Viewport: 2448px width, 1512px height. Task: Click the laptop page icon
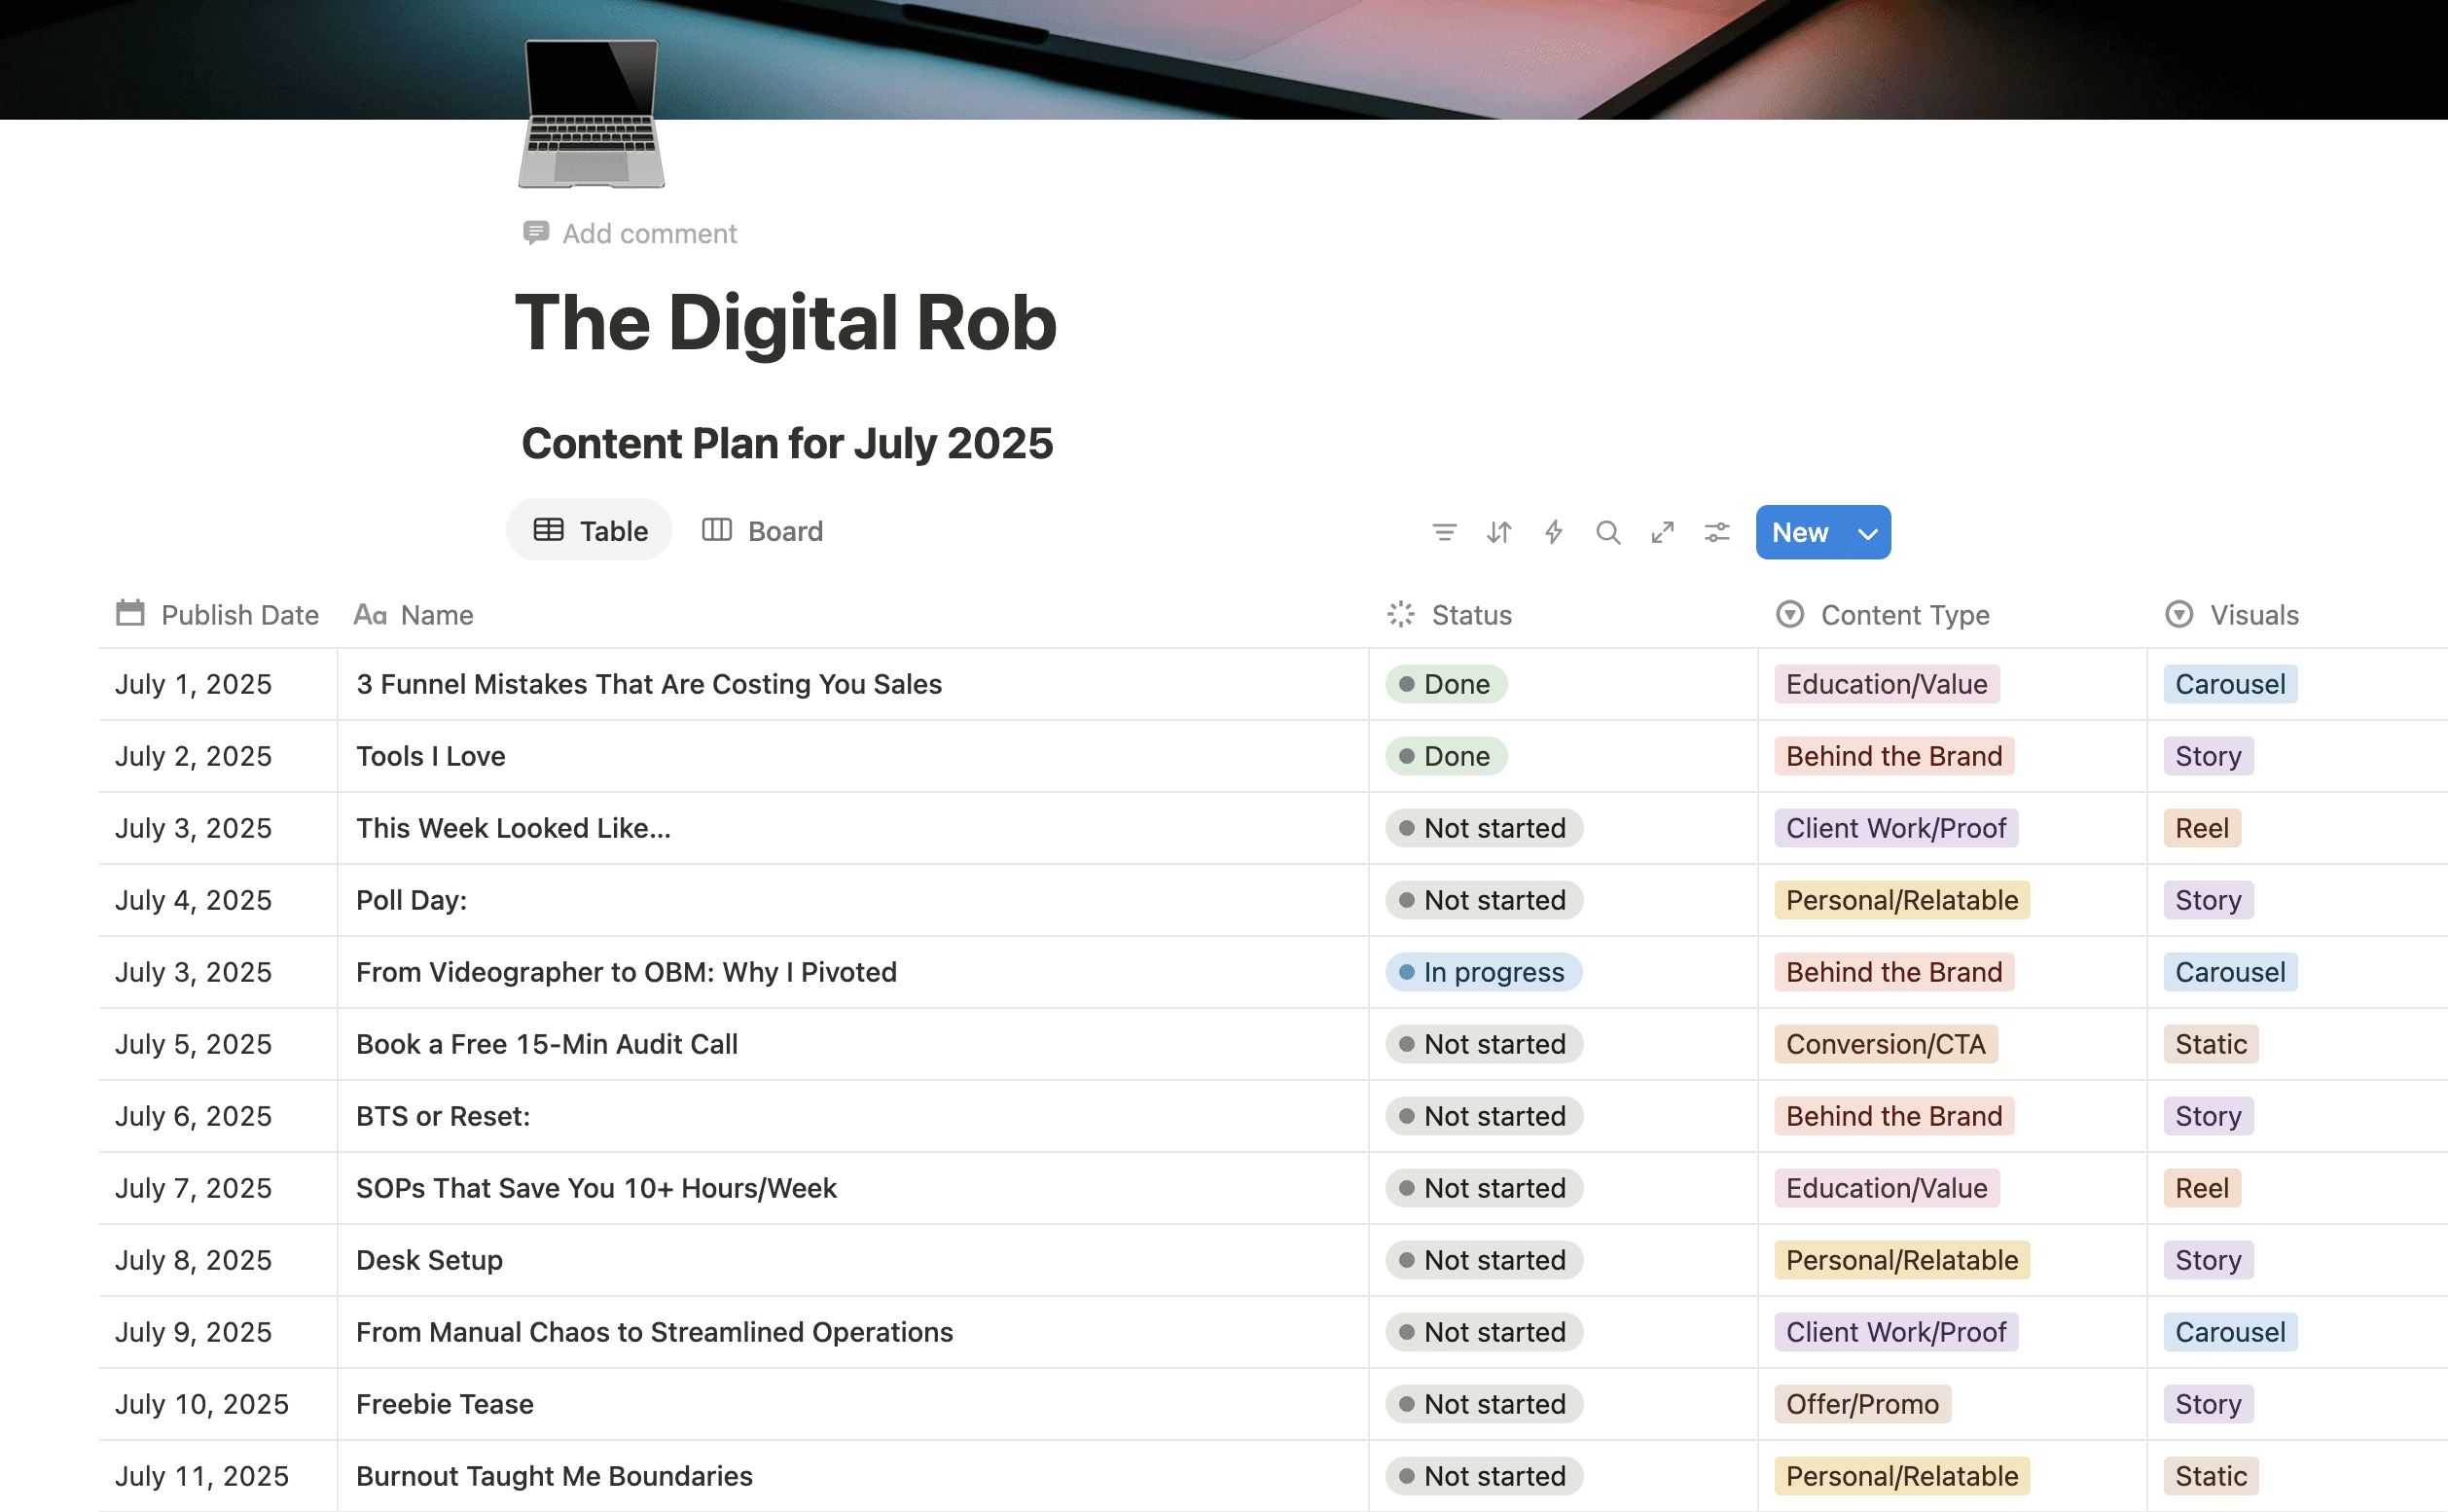(591, 113)
